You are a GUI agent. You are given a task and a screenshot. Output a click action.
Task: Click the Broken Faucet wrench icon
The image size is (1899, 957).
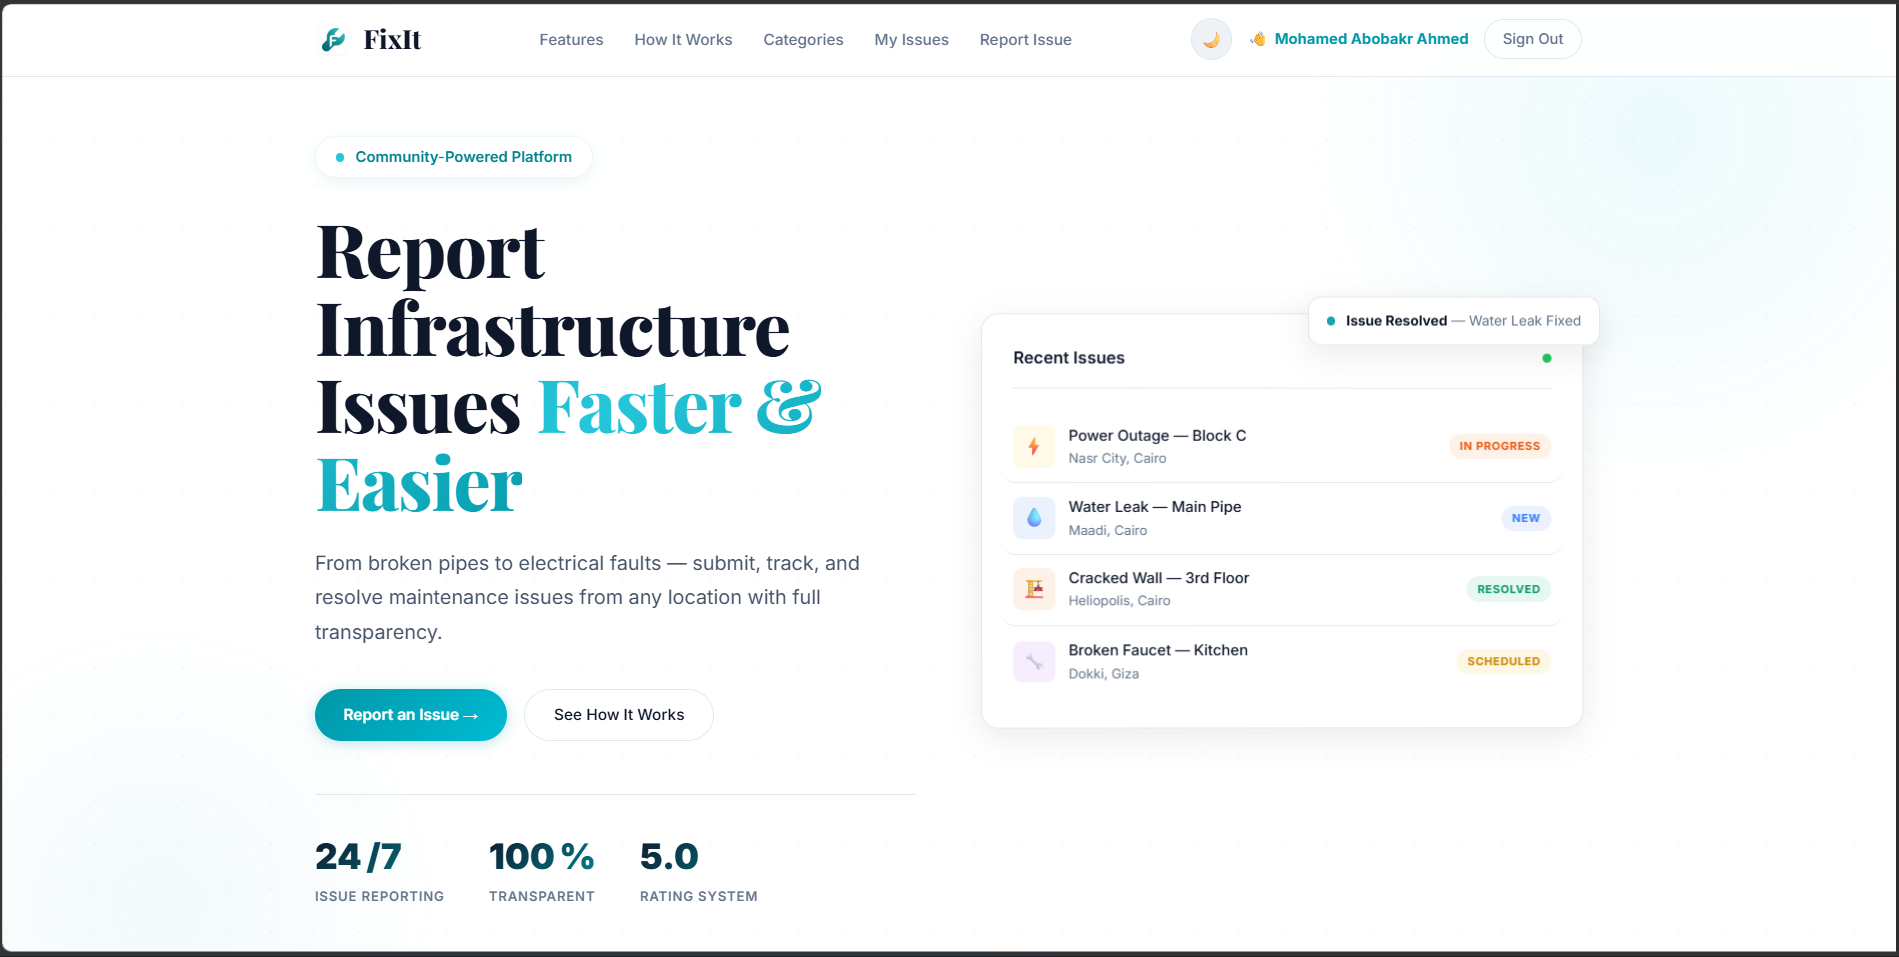1034,661
